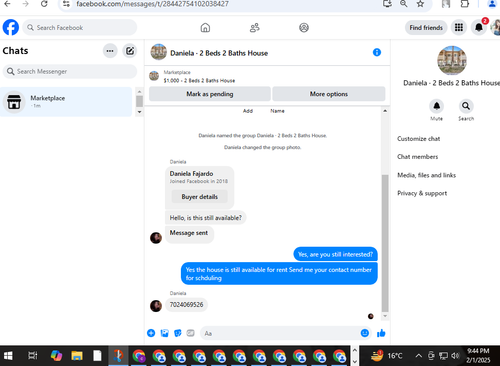Open browser profile avatar icon

click(x=492, y=4)
